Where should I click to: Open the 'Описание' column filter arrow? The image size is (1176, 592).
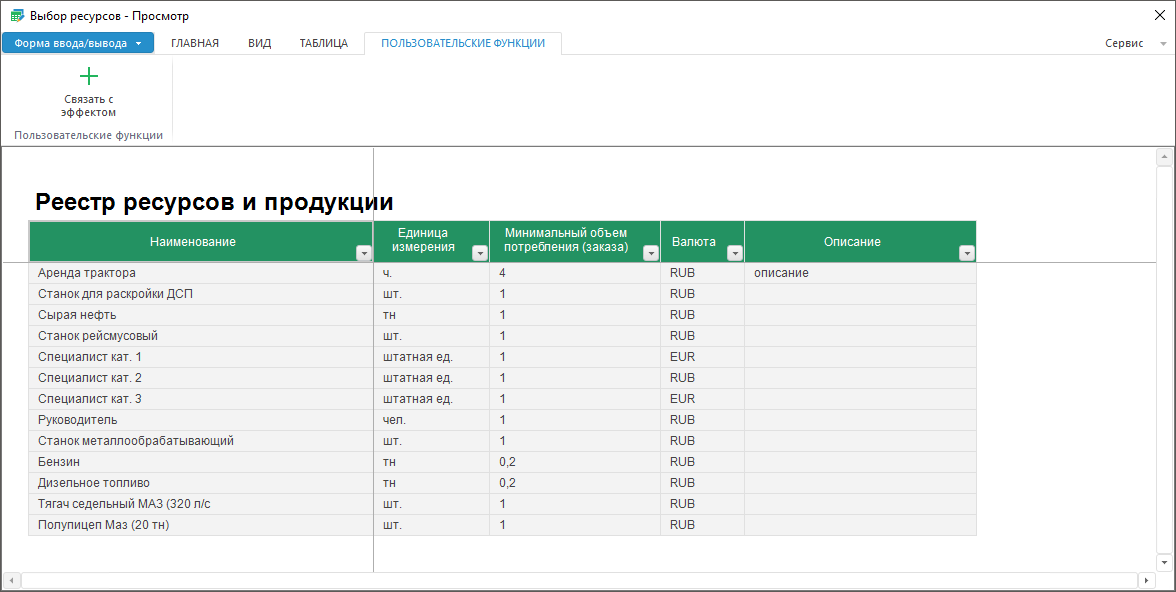(x=966, y=254)
